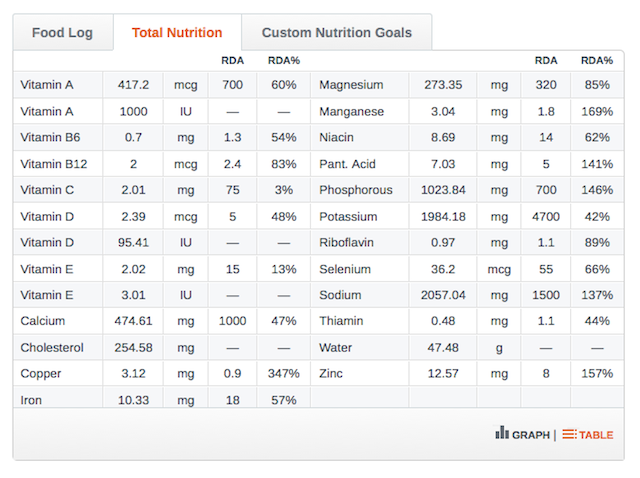This screenshot has width=640, height=478.
Task: Click the TABLE list icon
Action: tap(569, 434)
